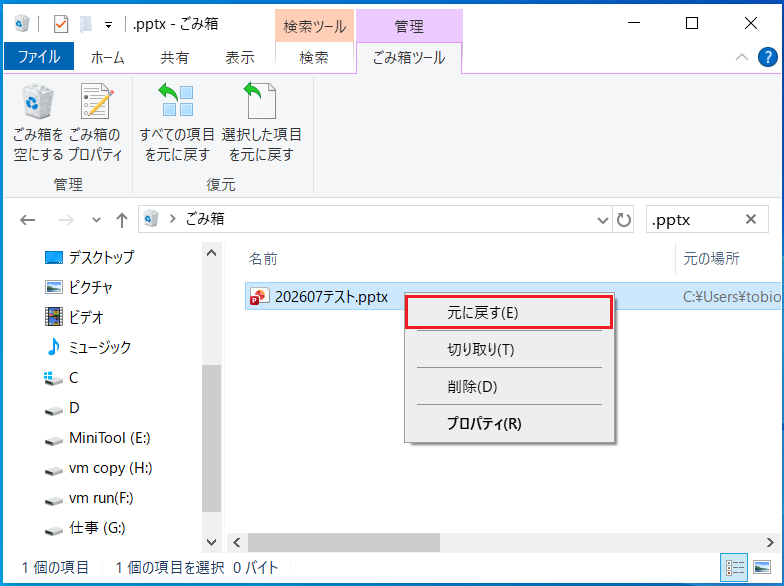Open vm run(F:) drive

(x=89, y=498)
